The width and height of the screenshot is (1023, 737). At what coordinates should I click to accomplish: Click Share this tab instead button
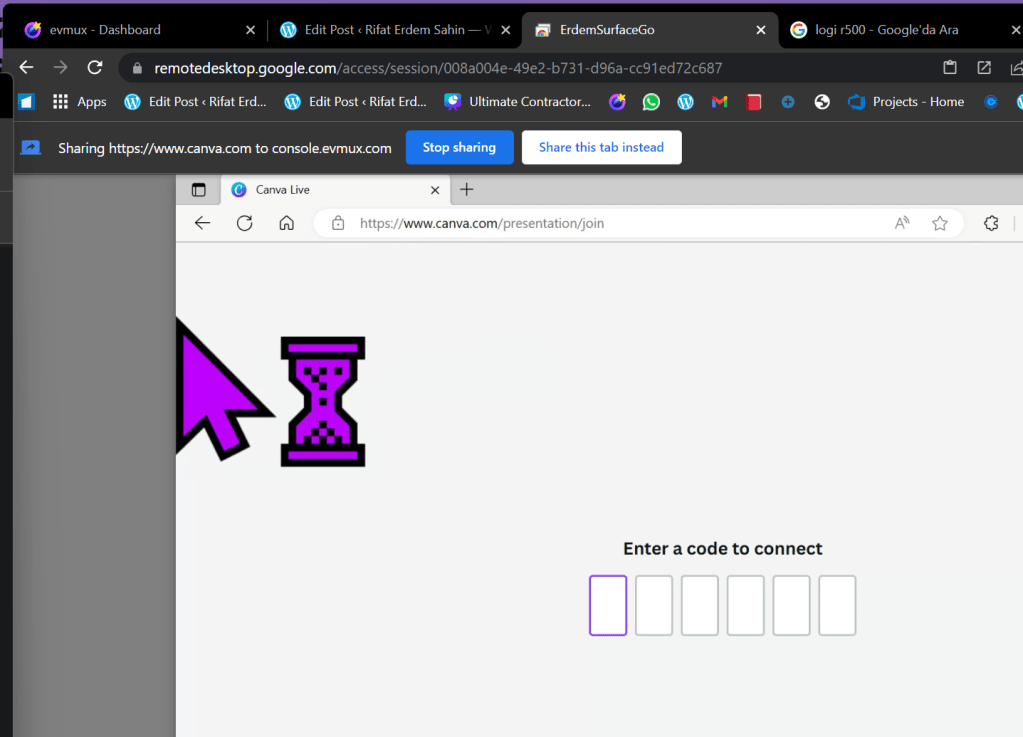(602, 147)
